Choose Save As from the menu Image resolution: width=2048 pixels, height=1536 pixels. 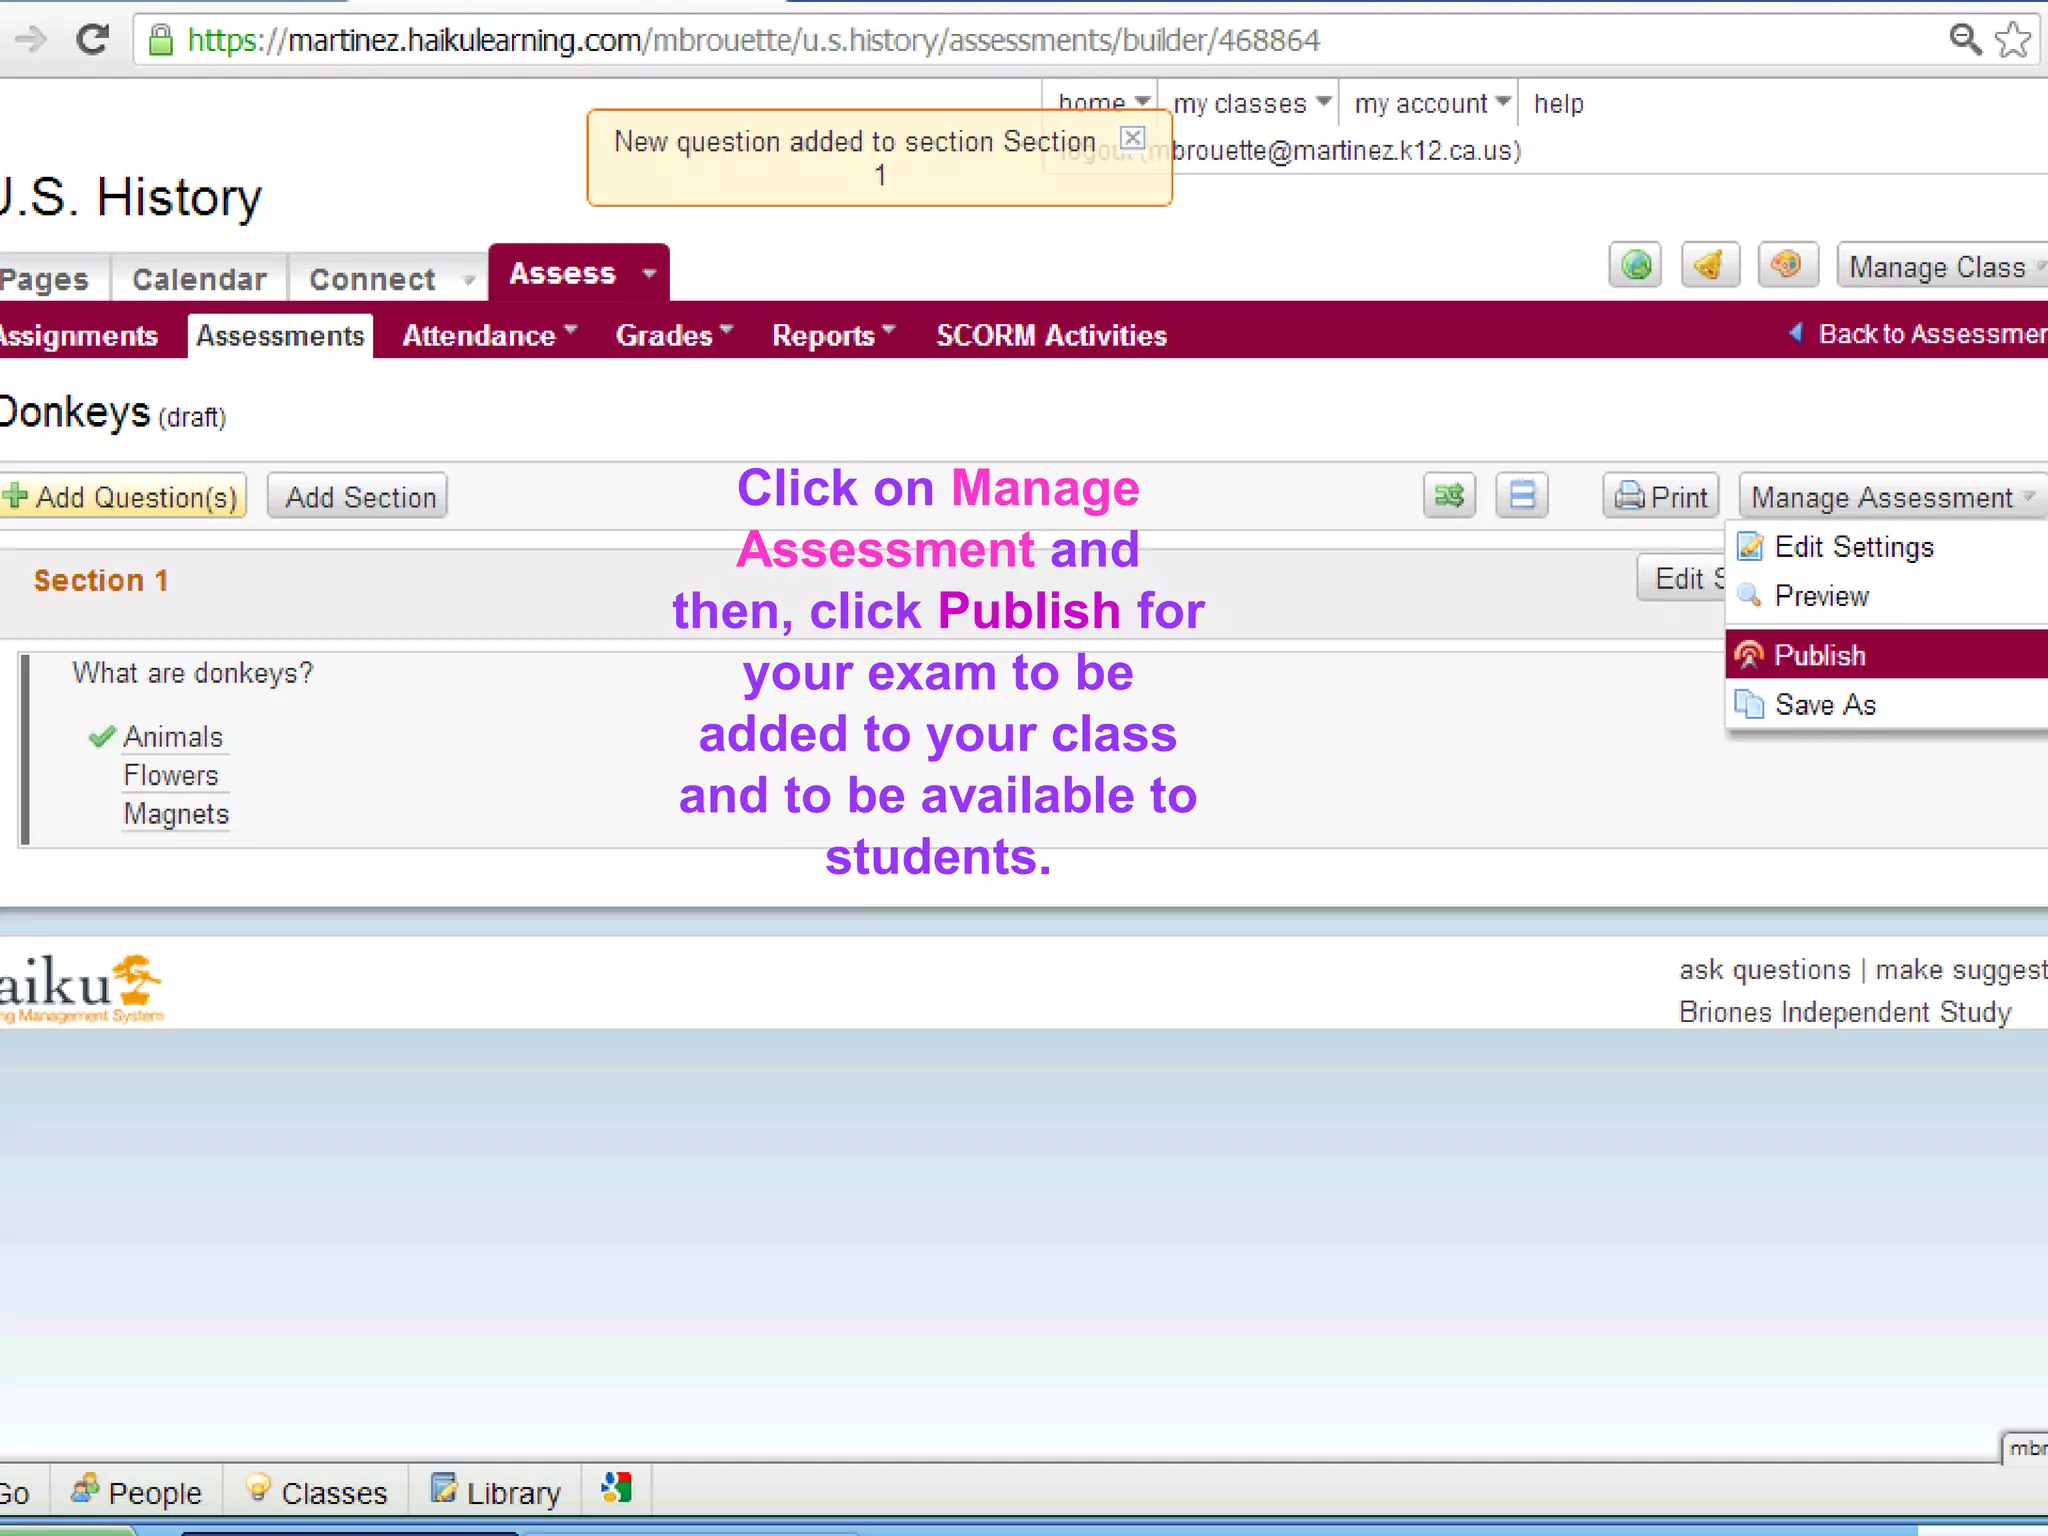(1887, 705)
